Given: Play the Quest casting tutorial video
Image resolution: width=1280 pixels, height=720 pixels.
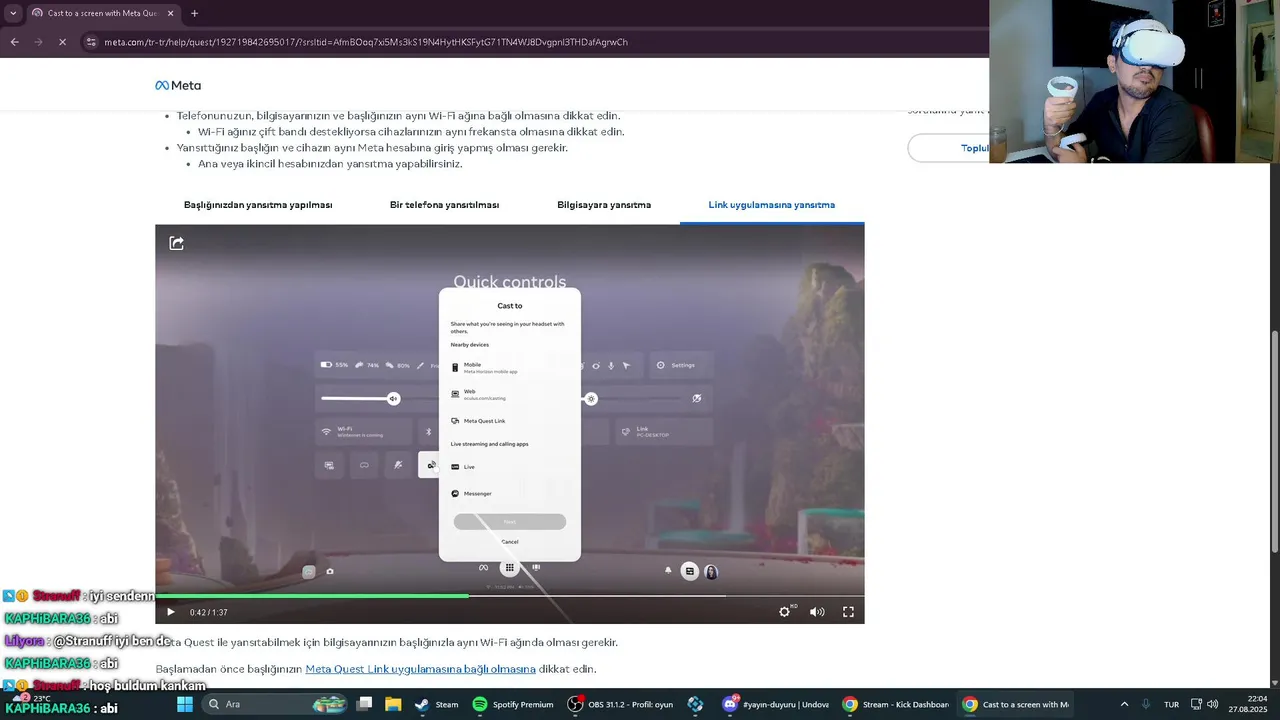Looking at the screenshot, I should (170, 612).
